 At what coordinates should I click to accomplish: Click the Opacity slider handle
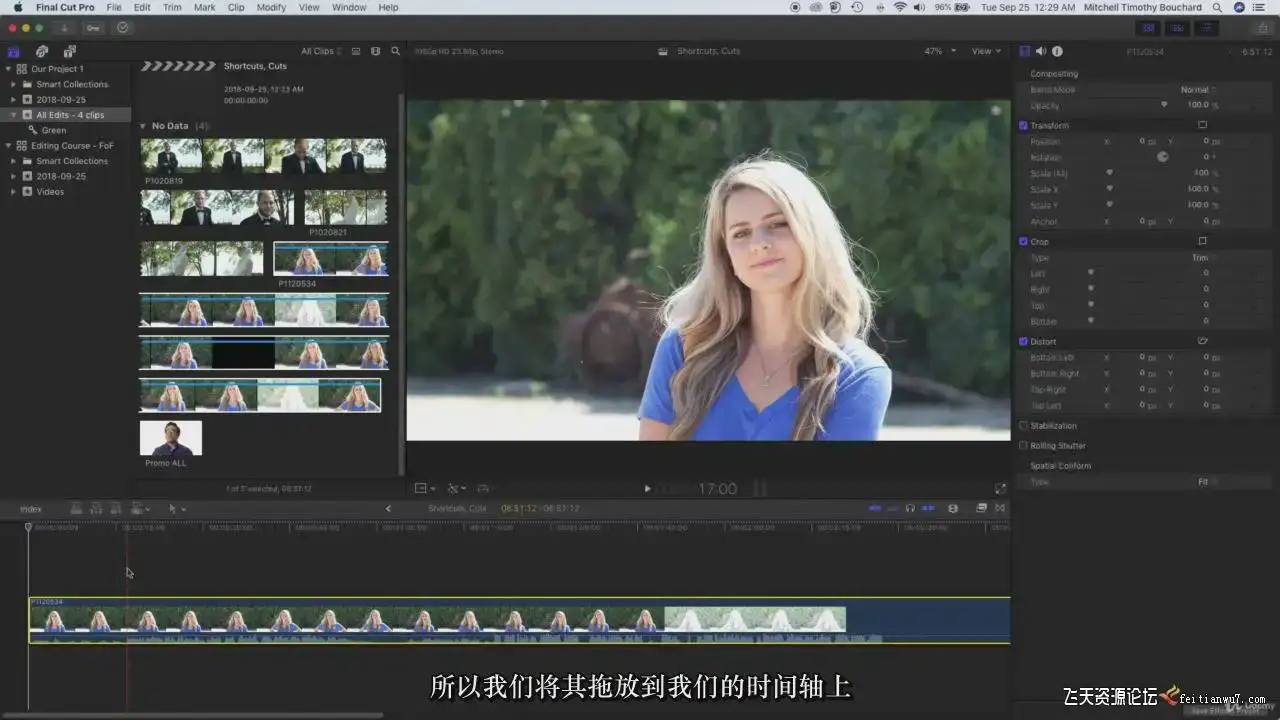click(1164, 104)
